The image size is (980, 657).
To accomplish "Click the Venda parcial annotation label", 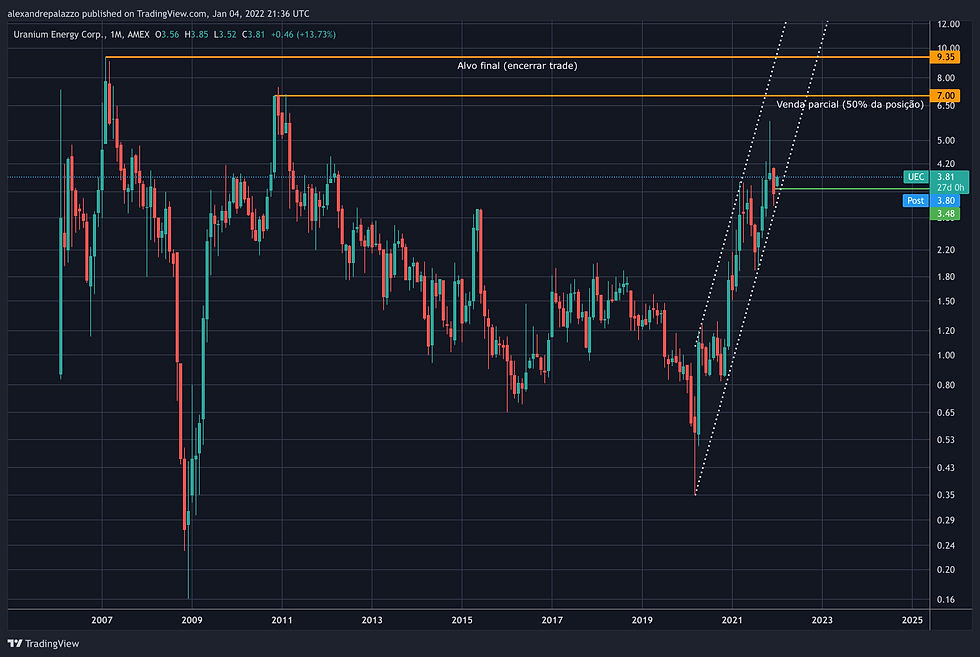I will [x=850, y=104].
